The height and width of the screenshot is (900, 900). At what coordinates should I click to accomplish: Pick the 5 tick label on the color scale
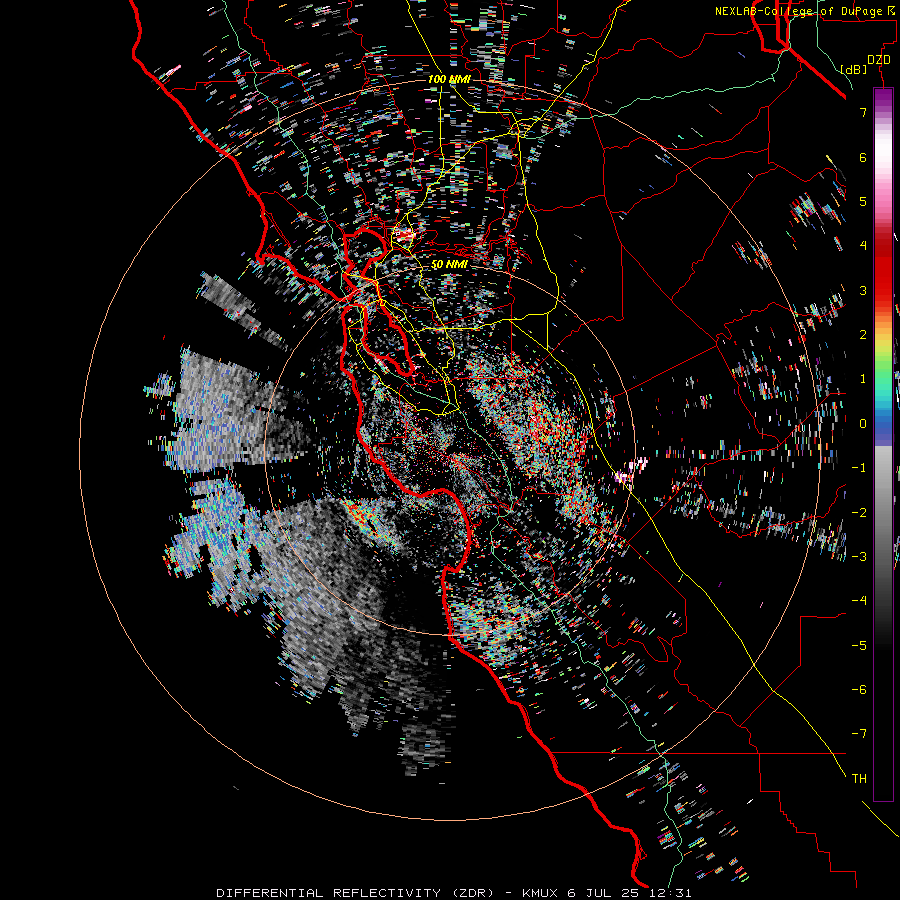(863, 201)
